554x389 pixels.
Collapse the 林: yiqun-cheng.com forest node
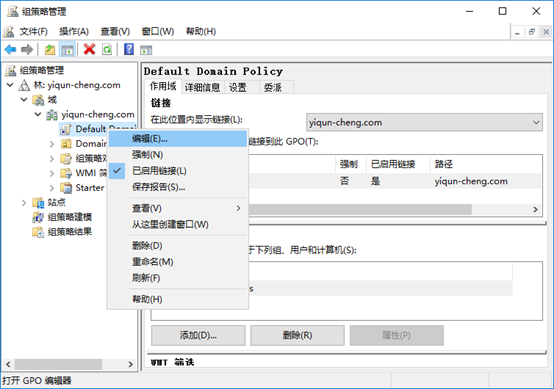tap(10, 85)
